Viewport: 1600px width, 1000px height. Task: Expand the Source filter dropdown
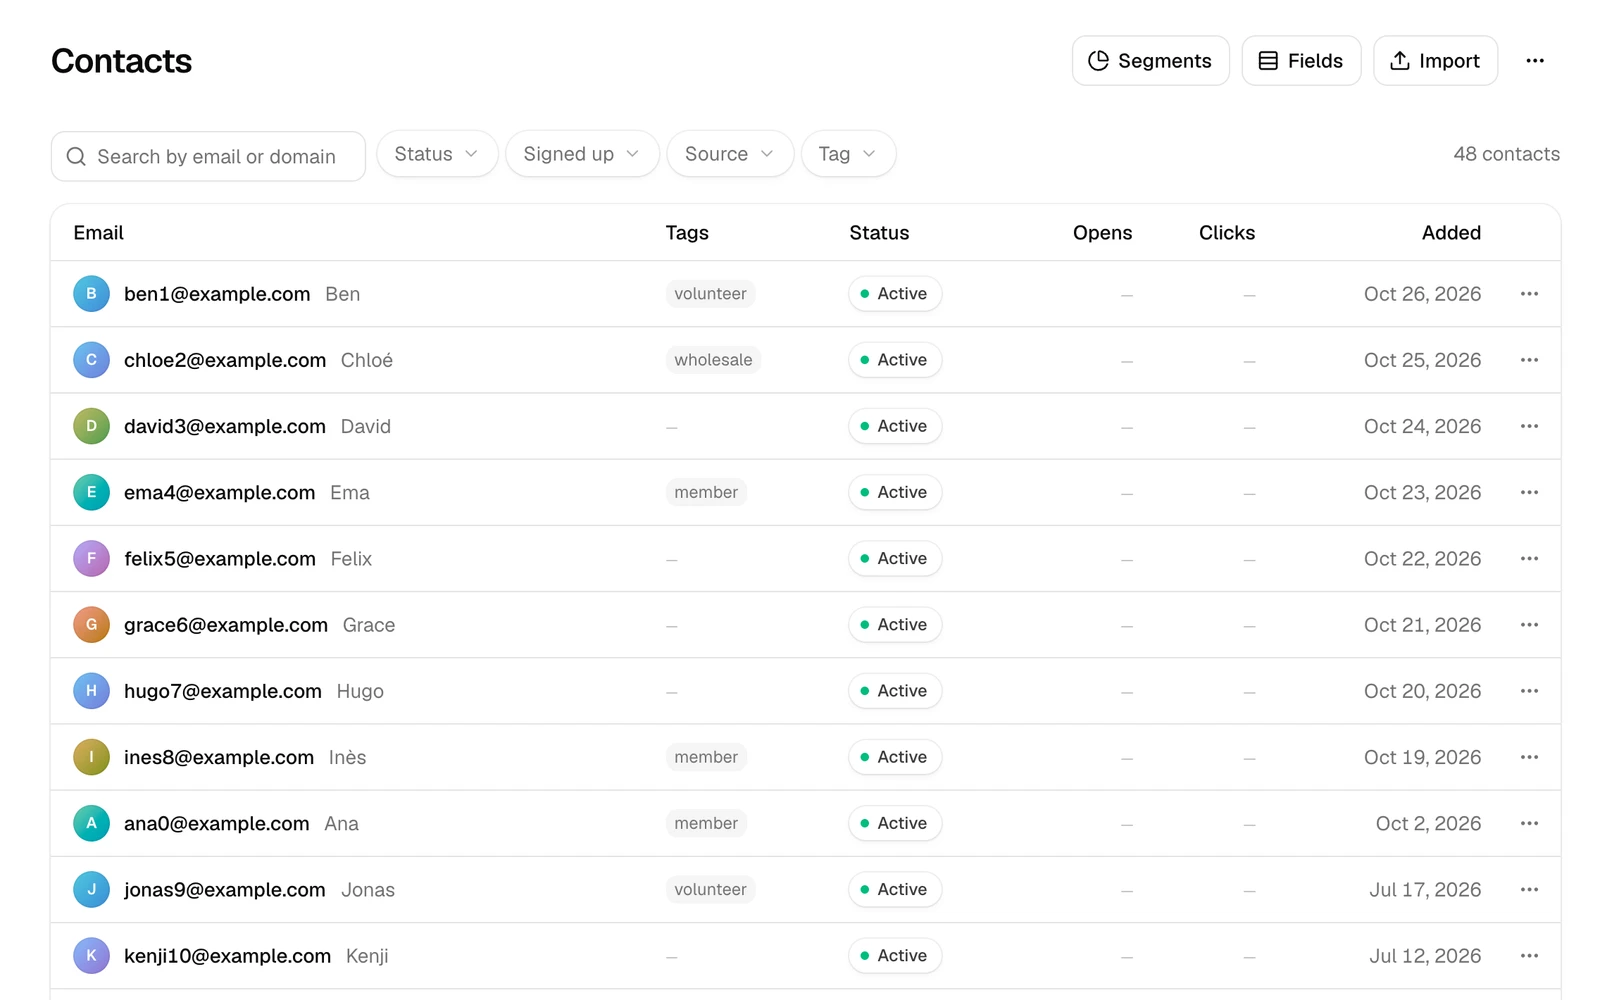point(730,154)
